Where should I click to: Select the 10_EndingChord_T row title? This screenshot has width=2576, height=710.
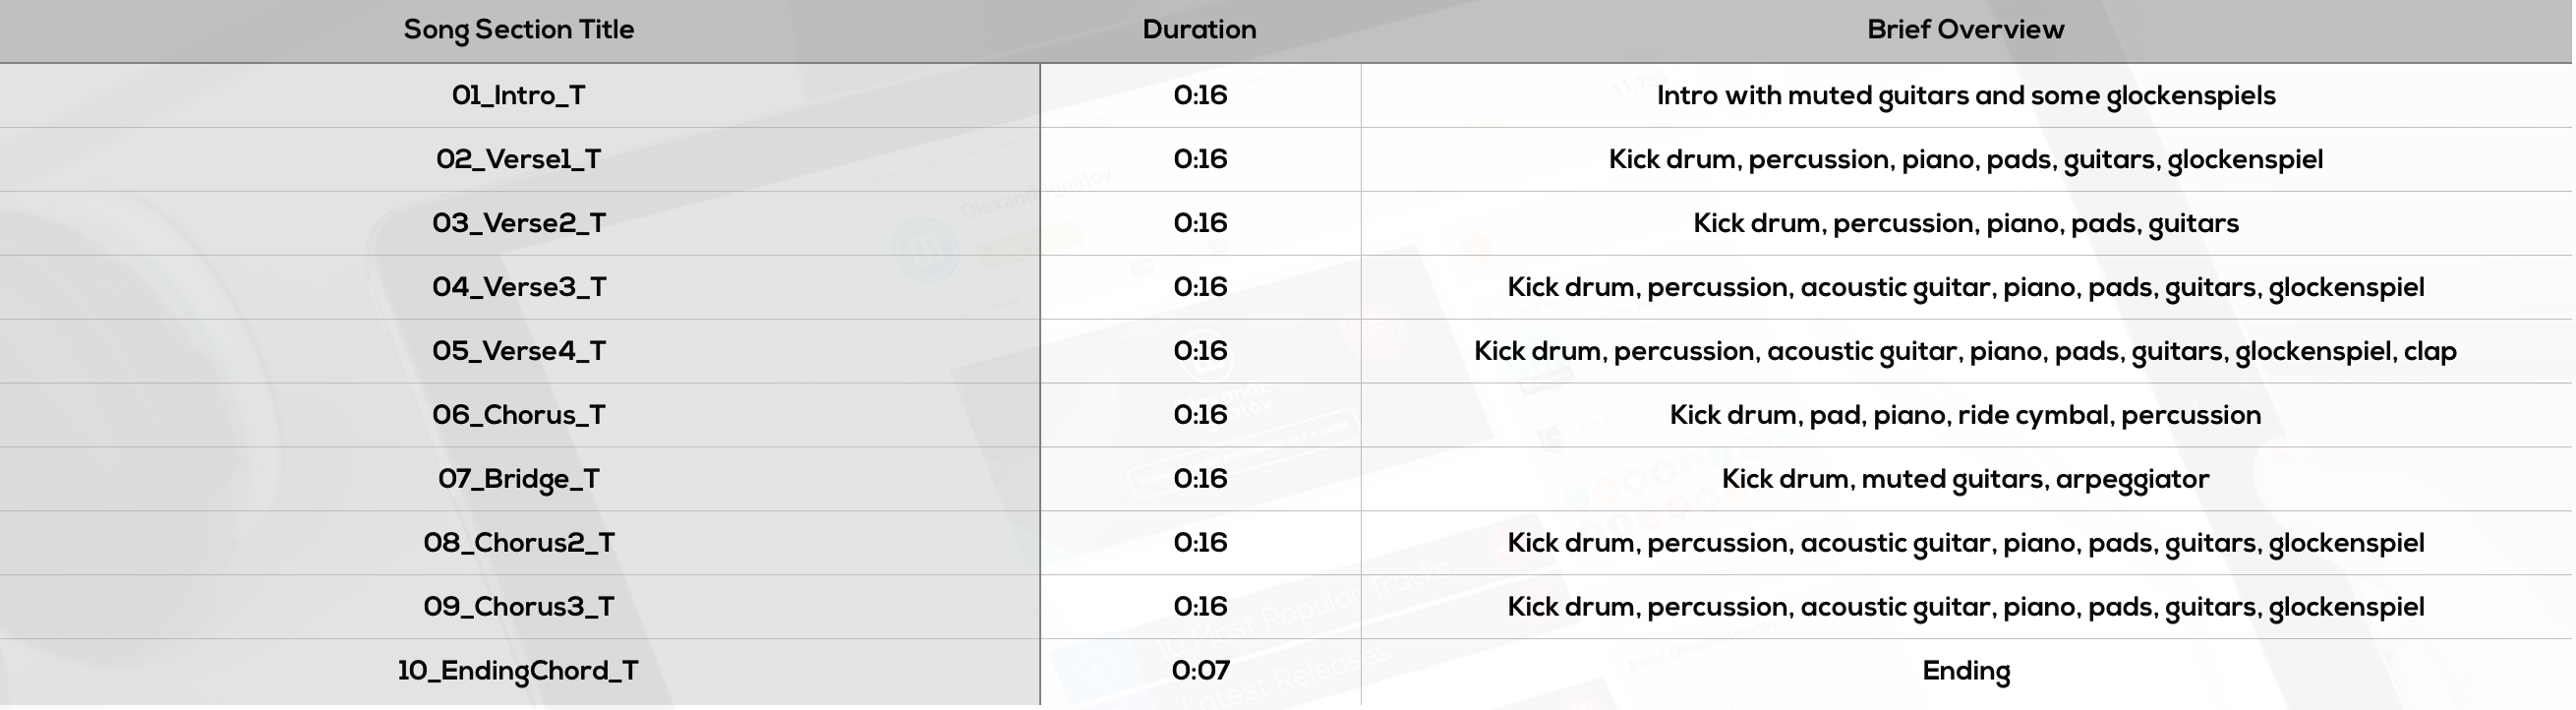(518, 671)
